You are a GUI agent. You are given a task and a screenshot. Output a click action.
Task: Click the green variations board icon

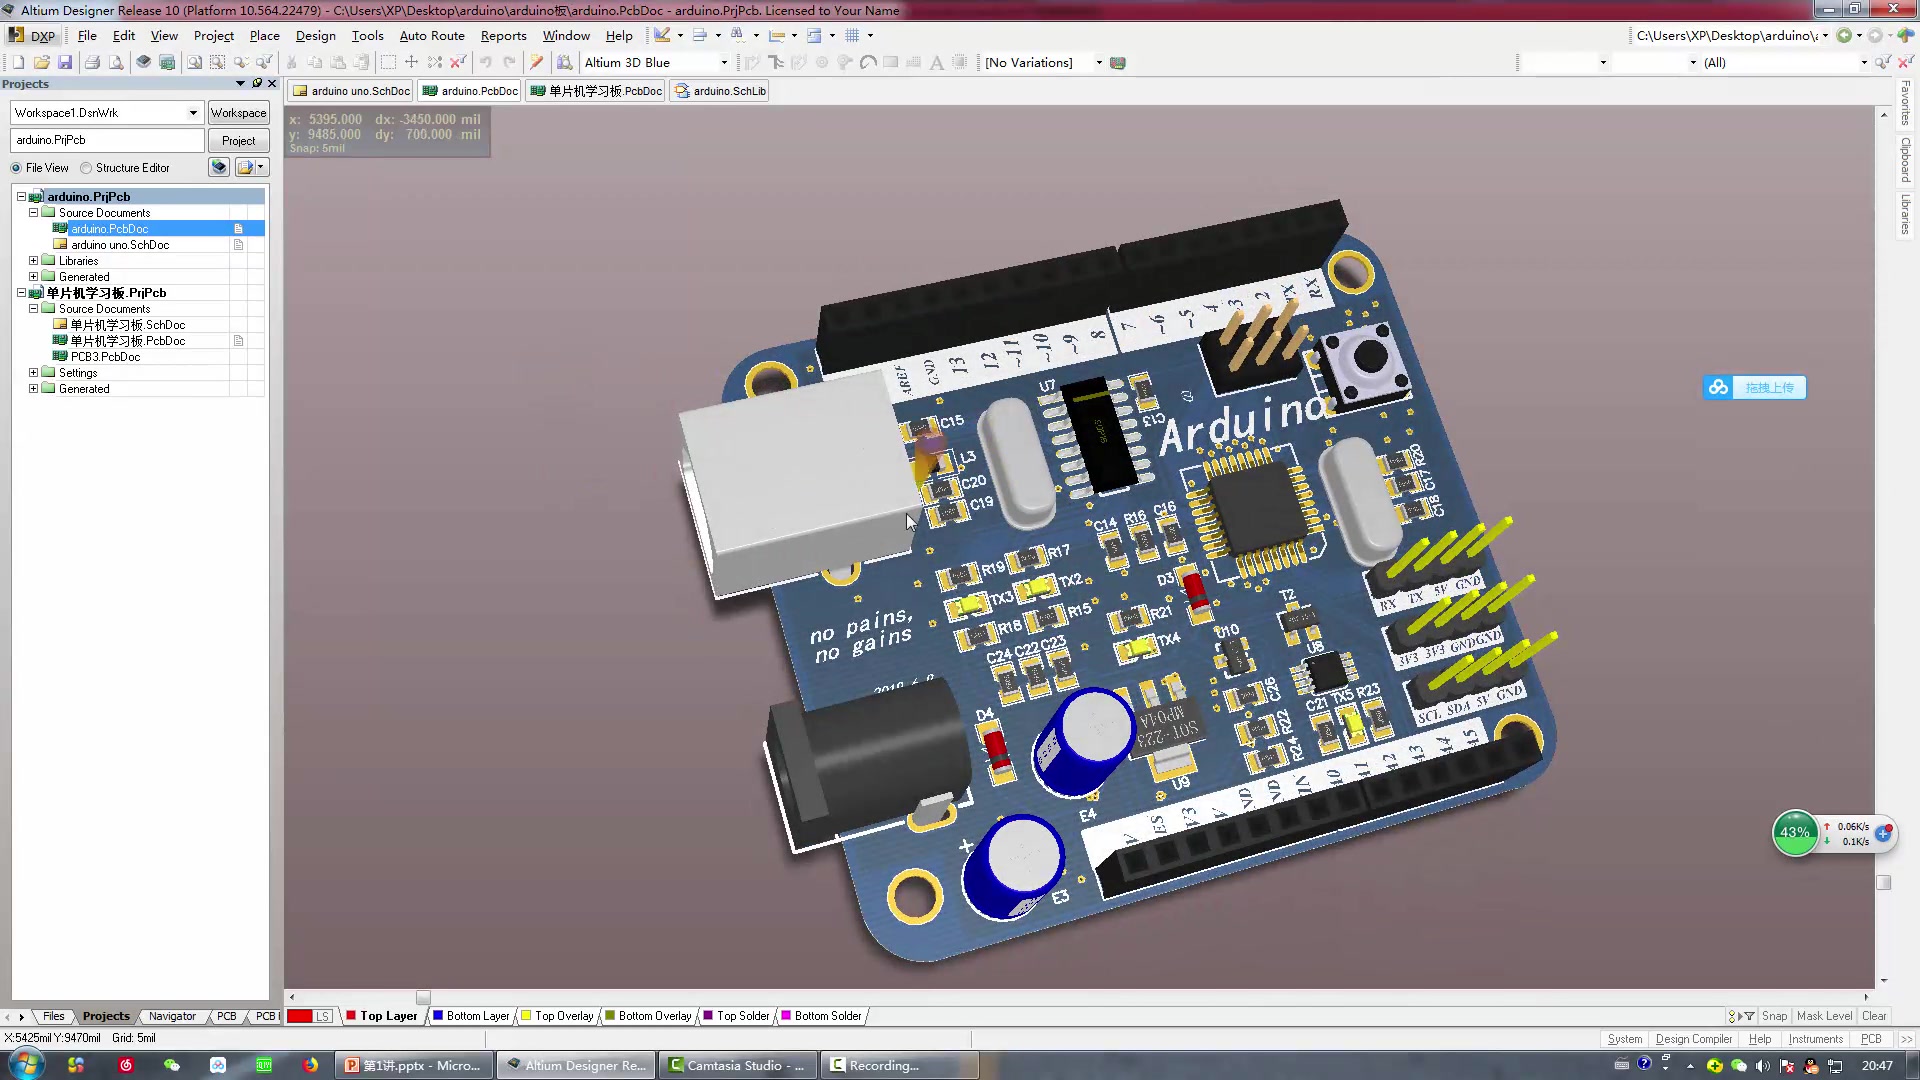click(1118, 62)
